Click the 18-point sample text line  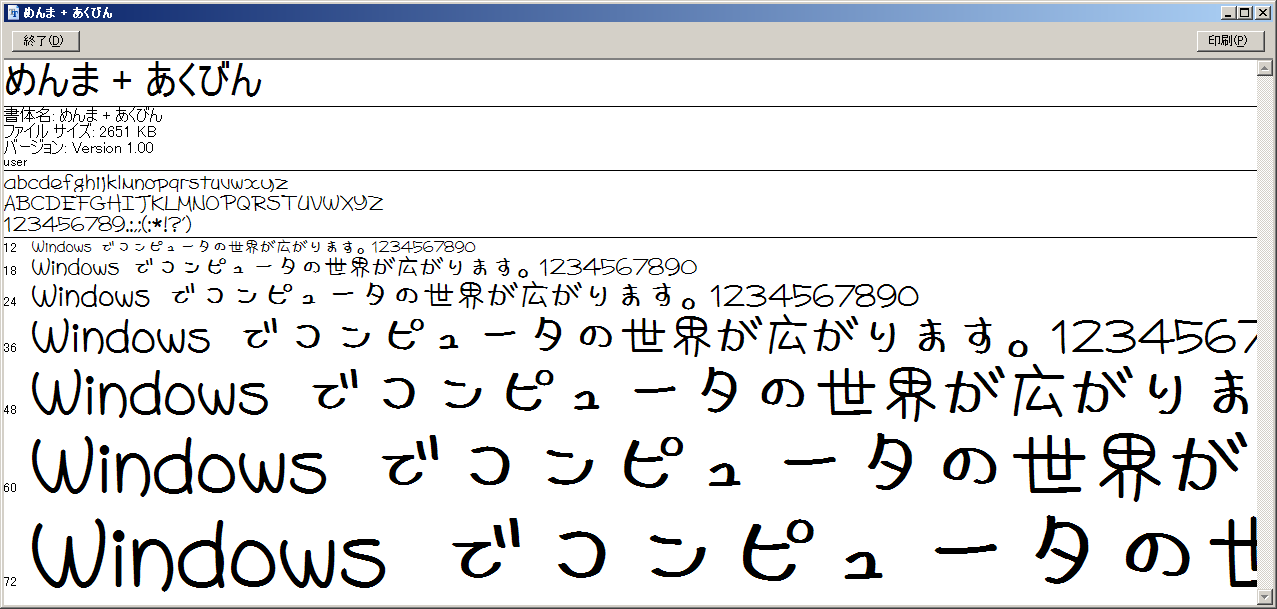click(364, 268)
